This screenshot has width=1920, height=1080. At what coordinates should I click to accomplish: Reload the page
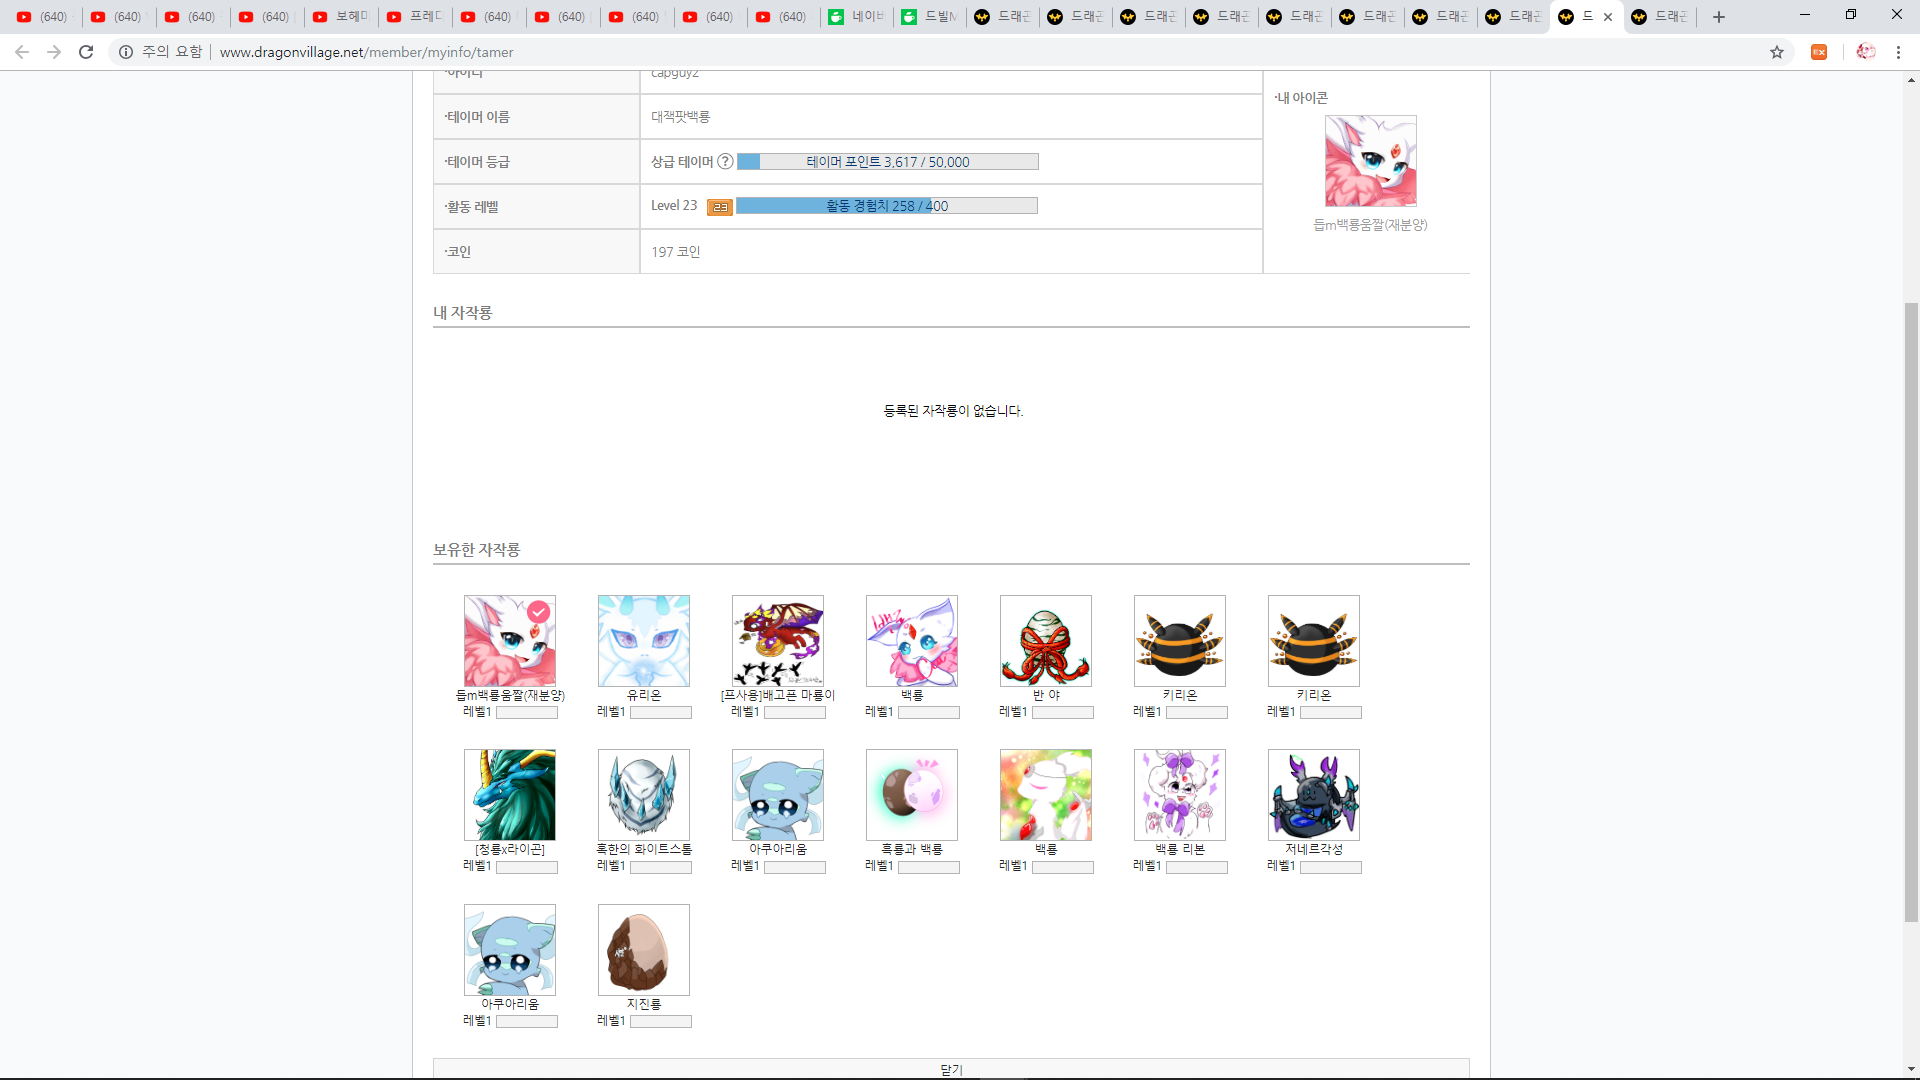point(86,52)
